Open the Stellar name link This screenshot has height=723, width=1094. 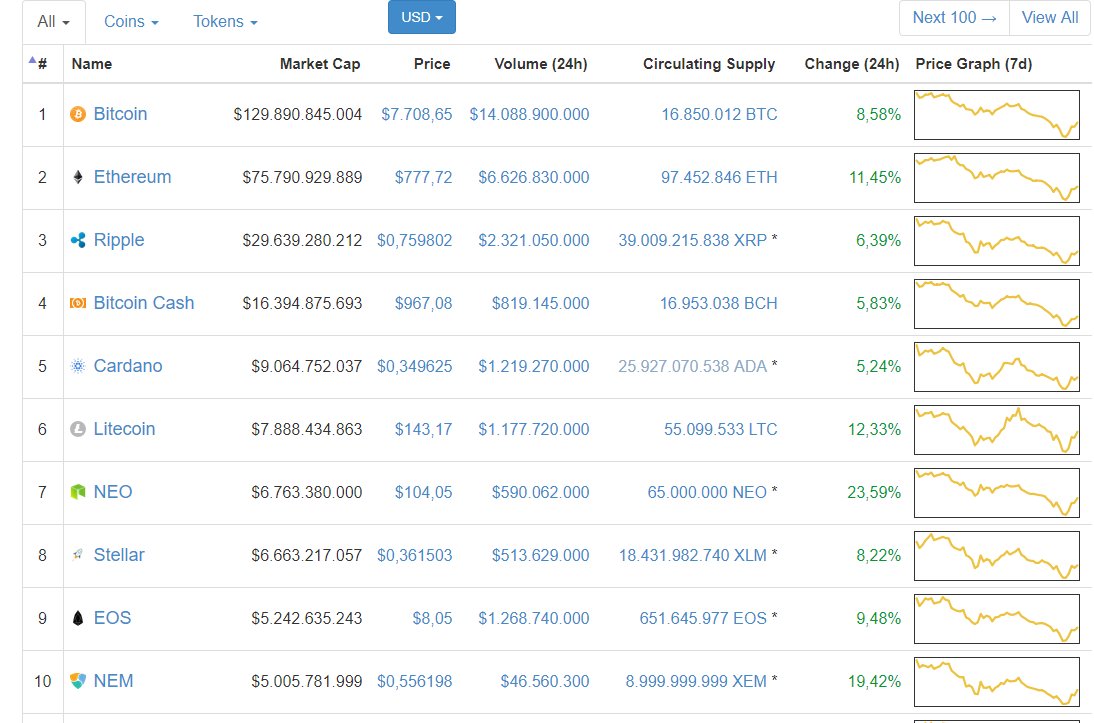click(x=119, y=555)
